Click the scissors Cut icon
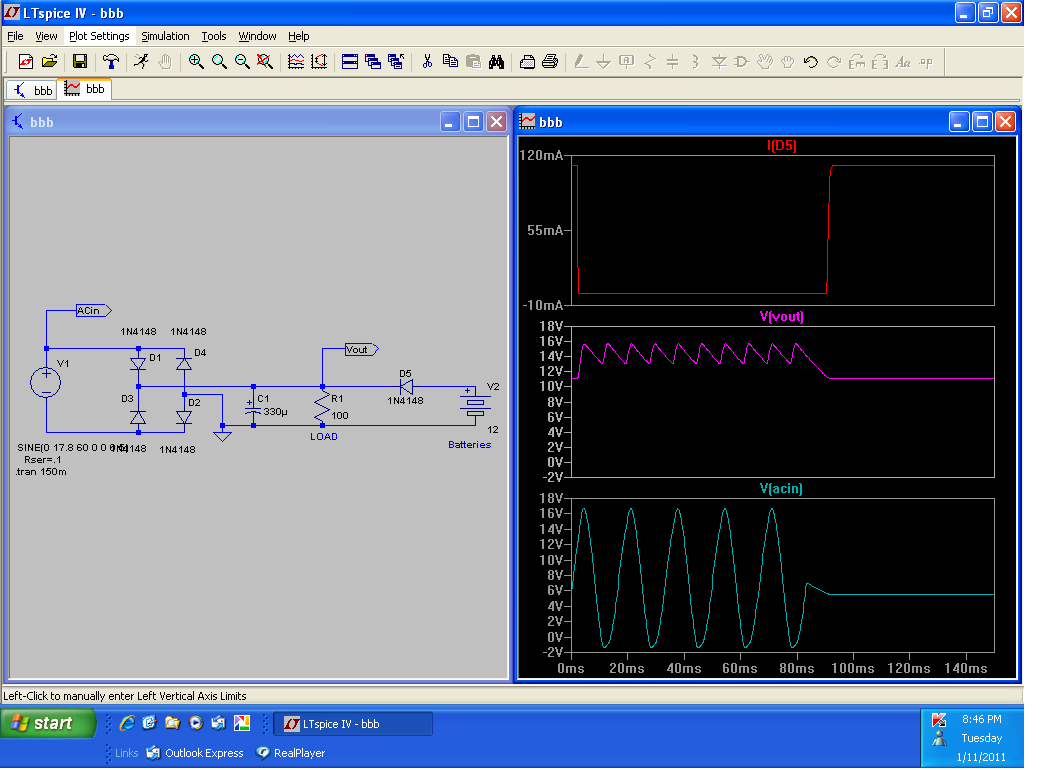This screenshot has width=1042, height=770. [x=427, y=62]
